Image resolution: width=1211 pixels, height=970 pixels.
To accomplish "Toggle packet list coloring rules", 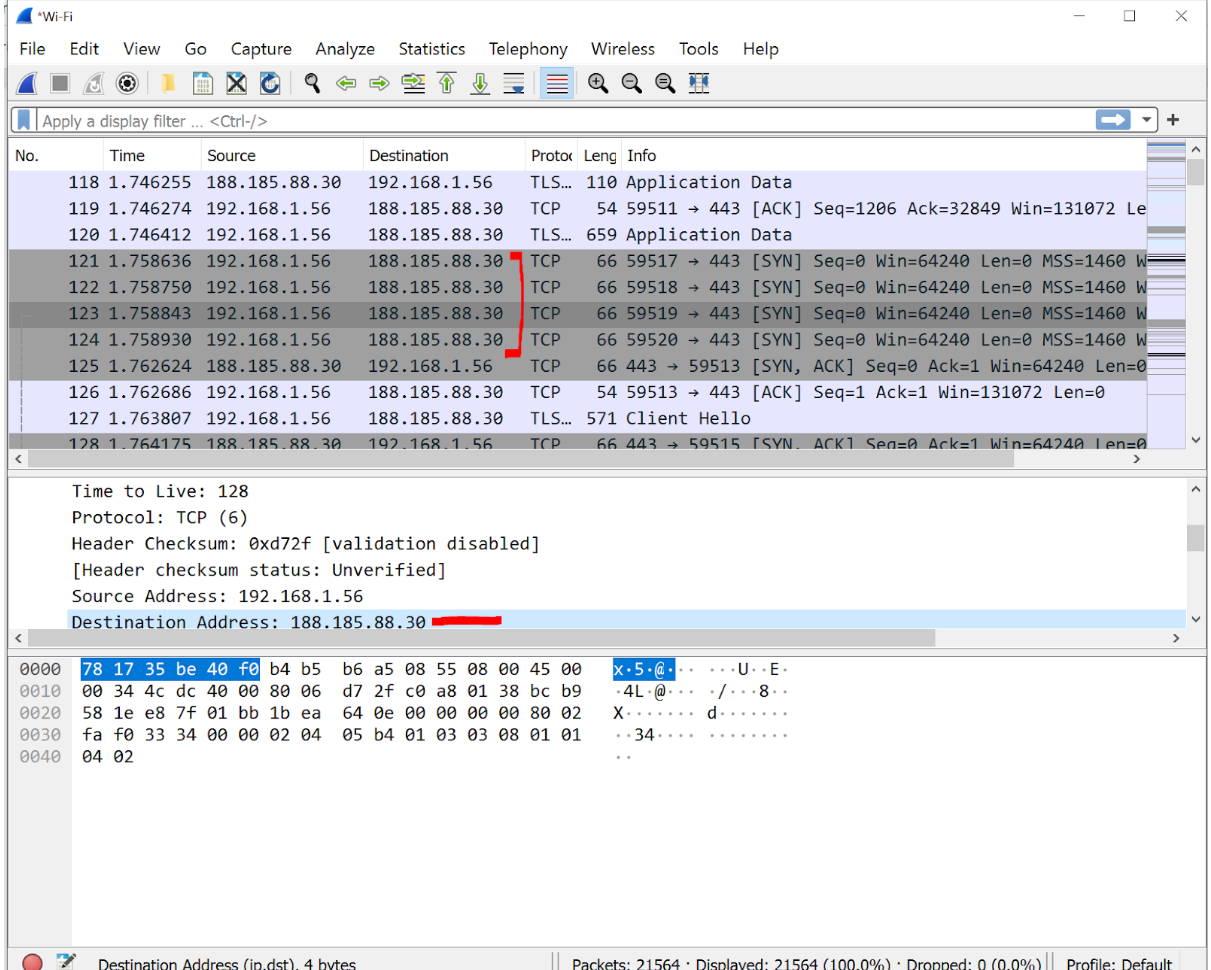I will (x=557, y=84).
